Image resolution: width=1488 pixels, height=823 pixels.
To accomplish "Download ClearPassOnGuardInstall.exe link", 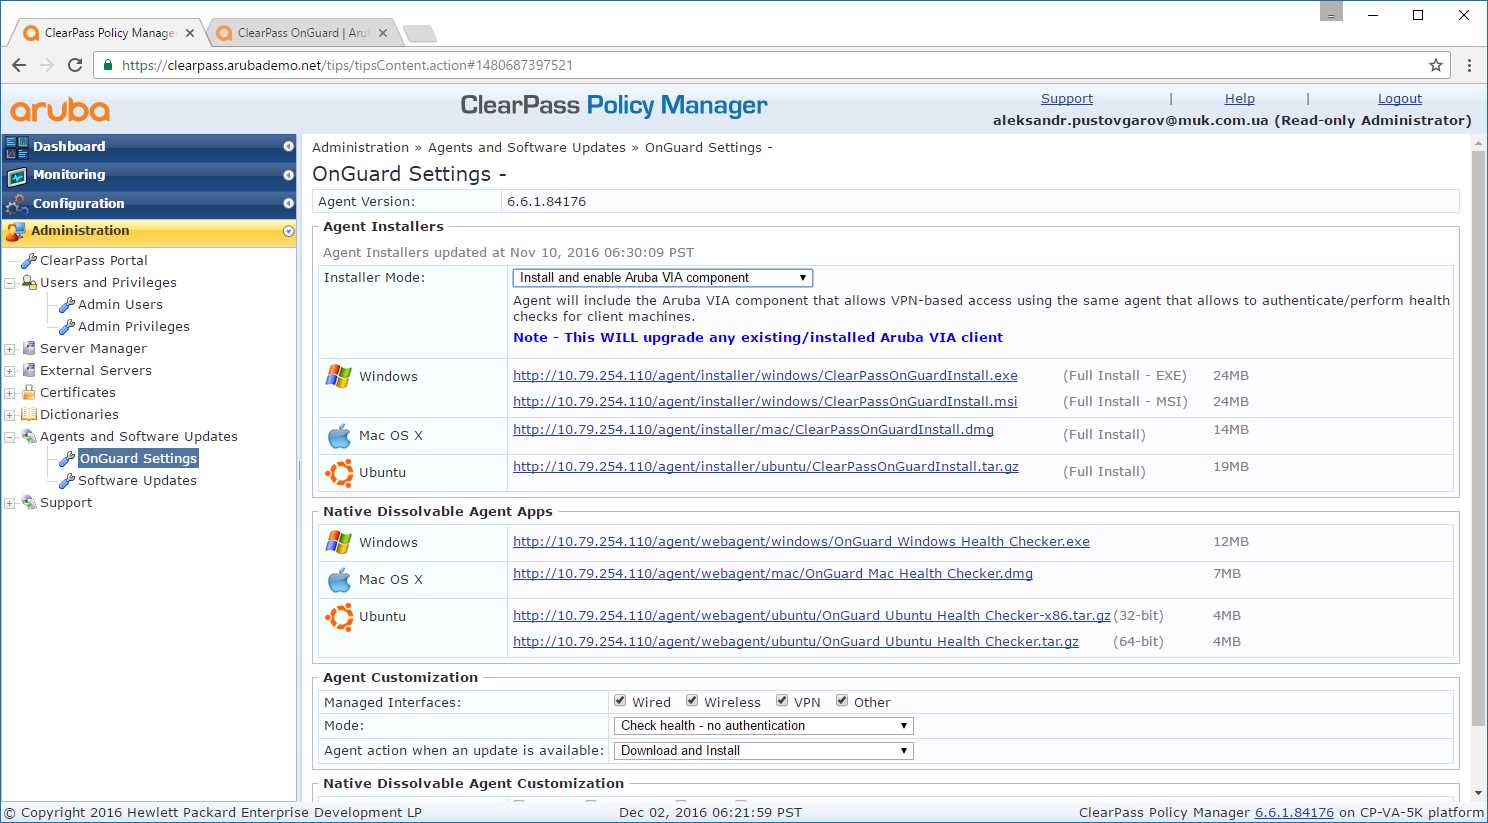I will click(765, 376).
